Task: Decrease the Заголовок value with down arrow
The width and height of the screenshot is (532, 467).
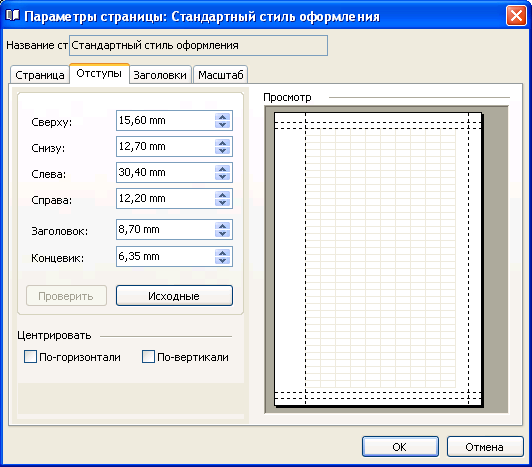Action: pos(223,234)
